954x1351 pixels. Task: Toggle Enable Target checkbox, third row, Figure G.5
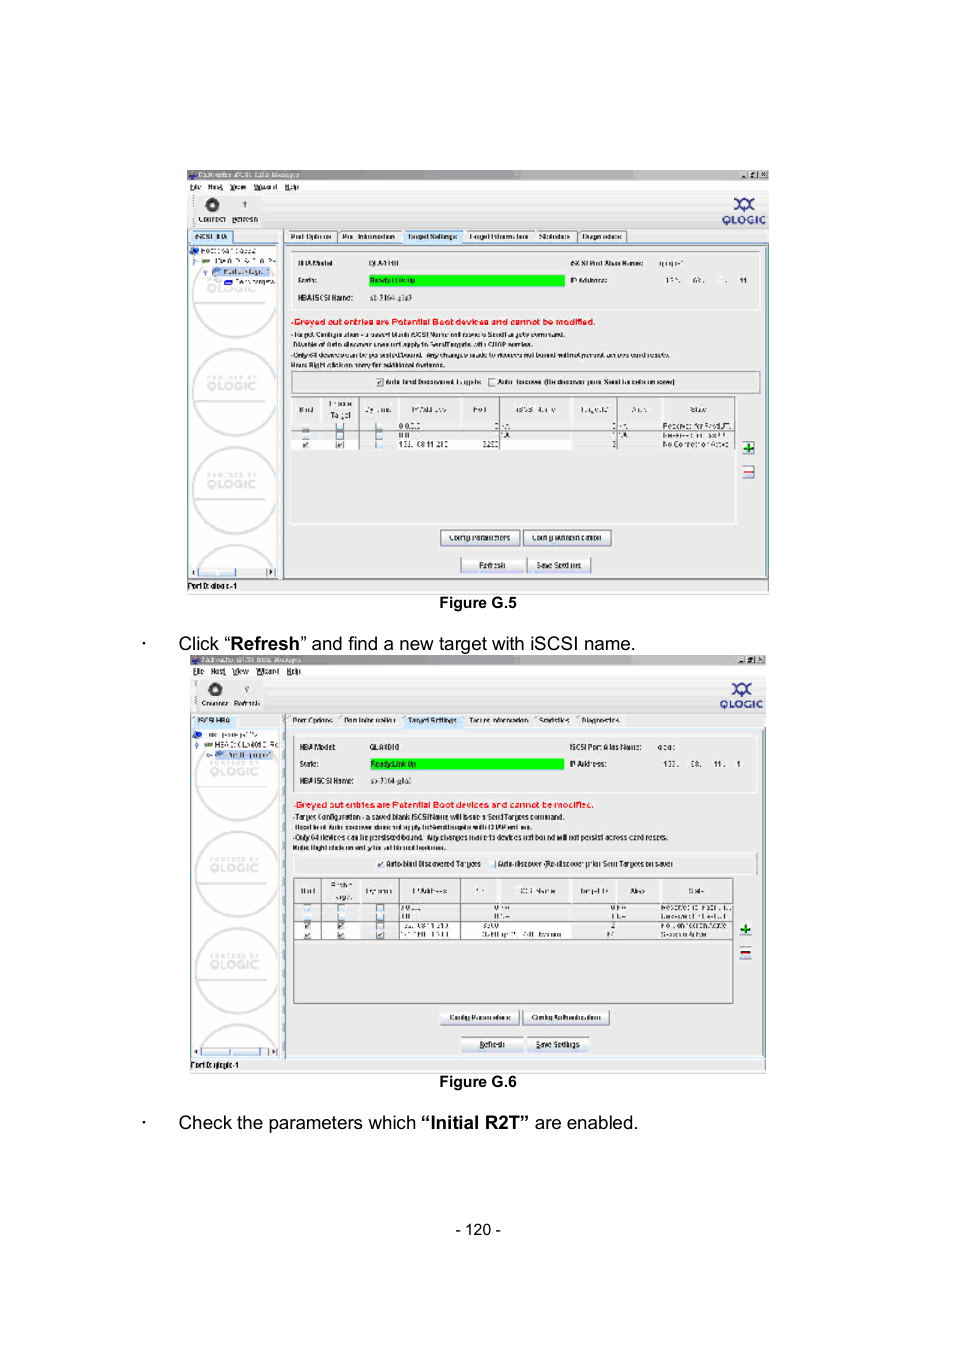tap(340, 445)
